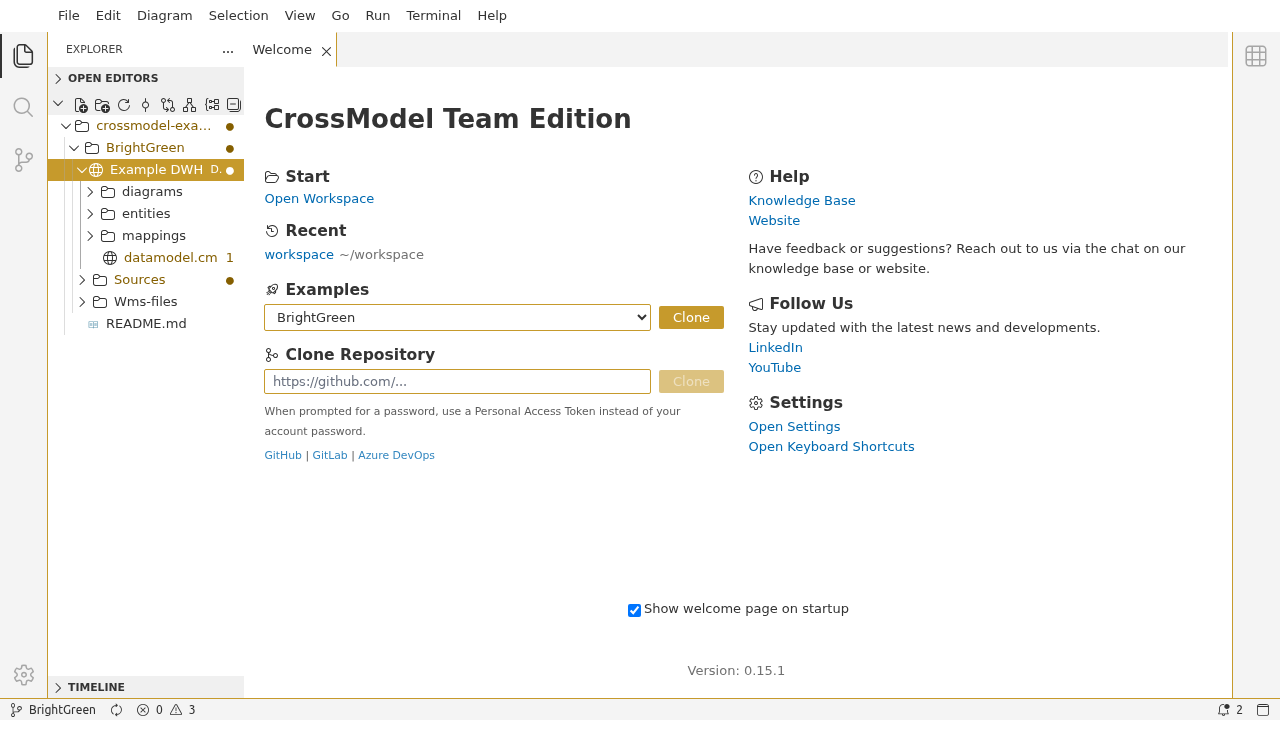The width and height of the screenshot is (1280, 750).
Task: Click the grid icon in right sidebar
Action: pos(1256,56)
